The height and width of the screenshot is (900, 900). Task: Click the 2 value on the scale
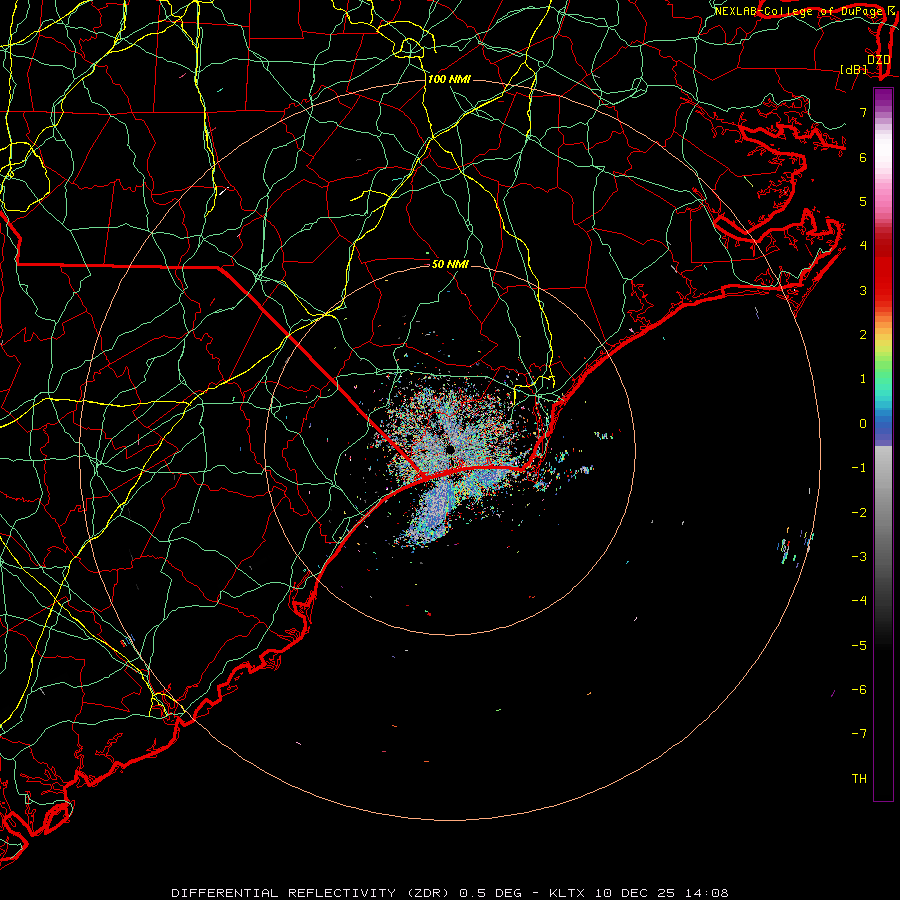(863, 335)
